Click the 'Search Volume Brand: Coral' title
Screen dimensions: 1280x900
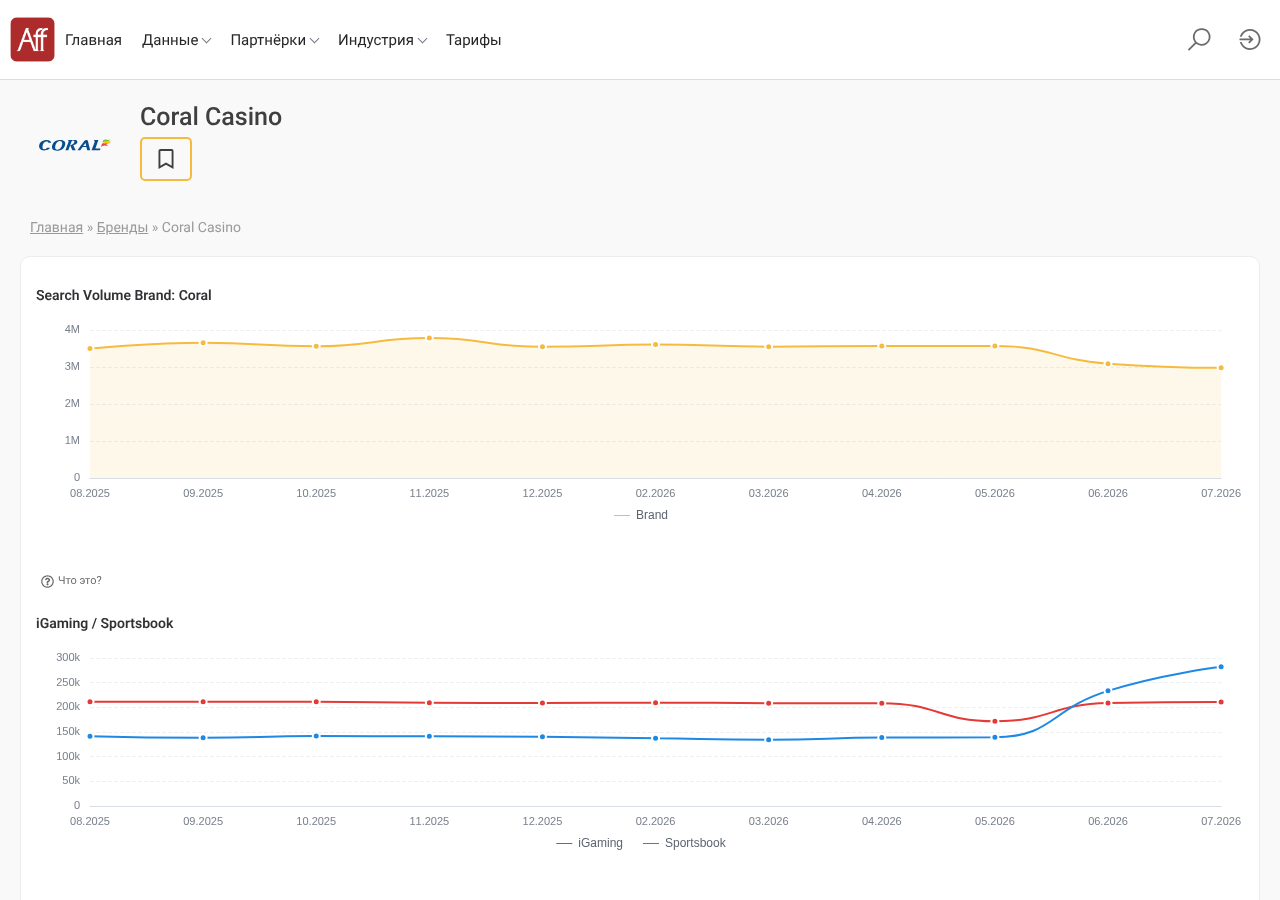coord(124,295)
